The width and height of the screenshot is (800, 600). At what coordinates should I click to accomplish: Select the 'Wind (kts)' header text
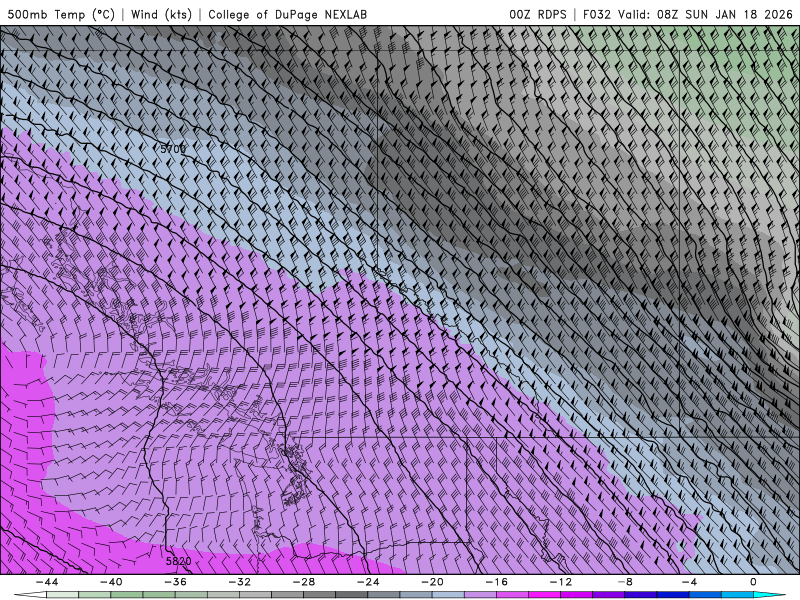pos(161,14)
